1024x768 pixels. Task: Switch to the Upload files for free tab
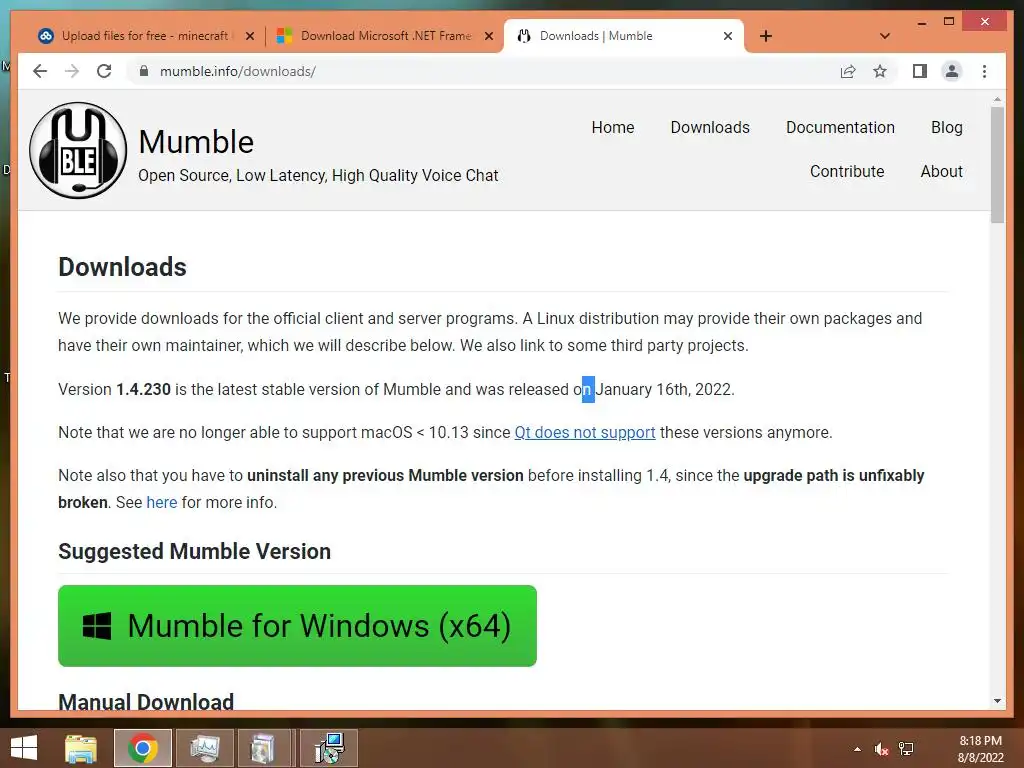pyautogui.click(x=144, y=36)
